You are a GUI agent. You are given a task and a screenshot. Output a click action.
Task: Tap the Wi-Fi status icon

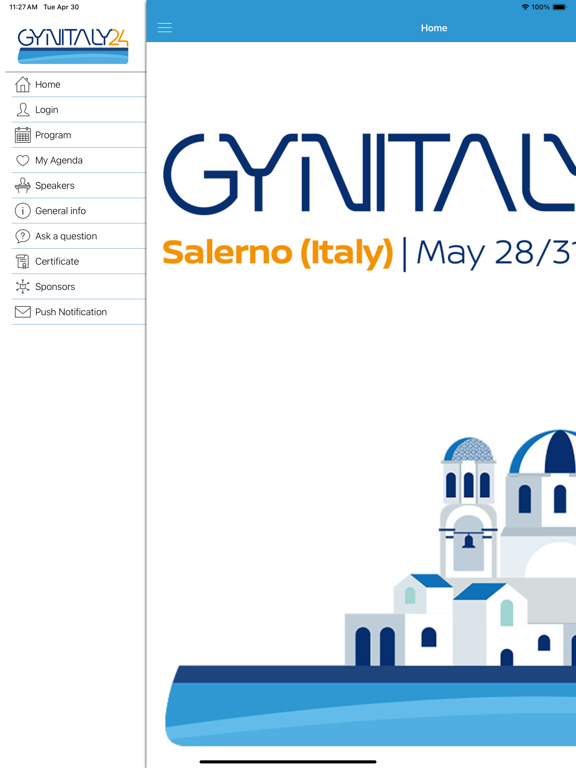click(x=525, y=7)
